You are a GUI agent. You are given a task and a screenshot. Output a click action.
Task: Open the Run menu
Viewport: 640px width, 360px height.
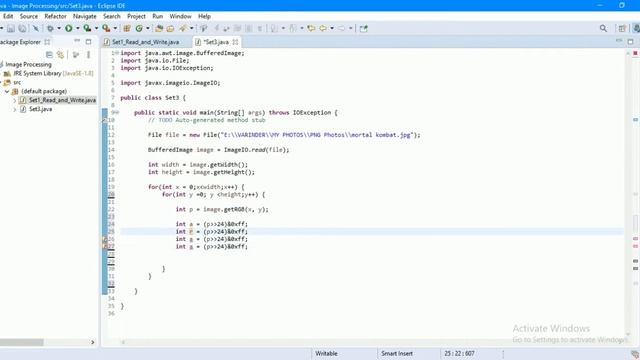(x=158, y=16)
